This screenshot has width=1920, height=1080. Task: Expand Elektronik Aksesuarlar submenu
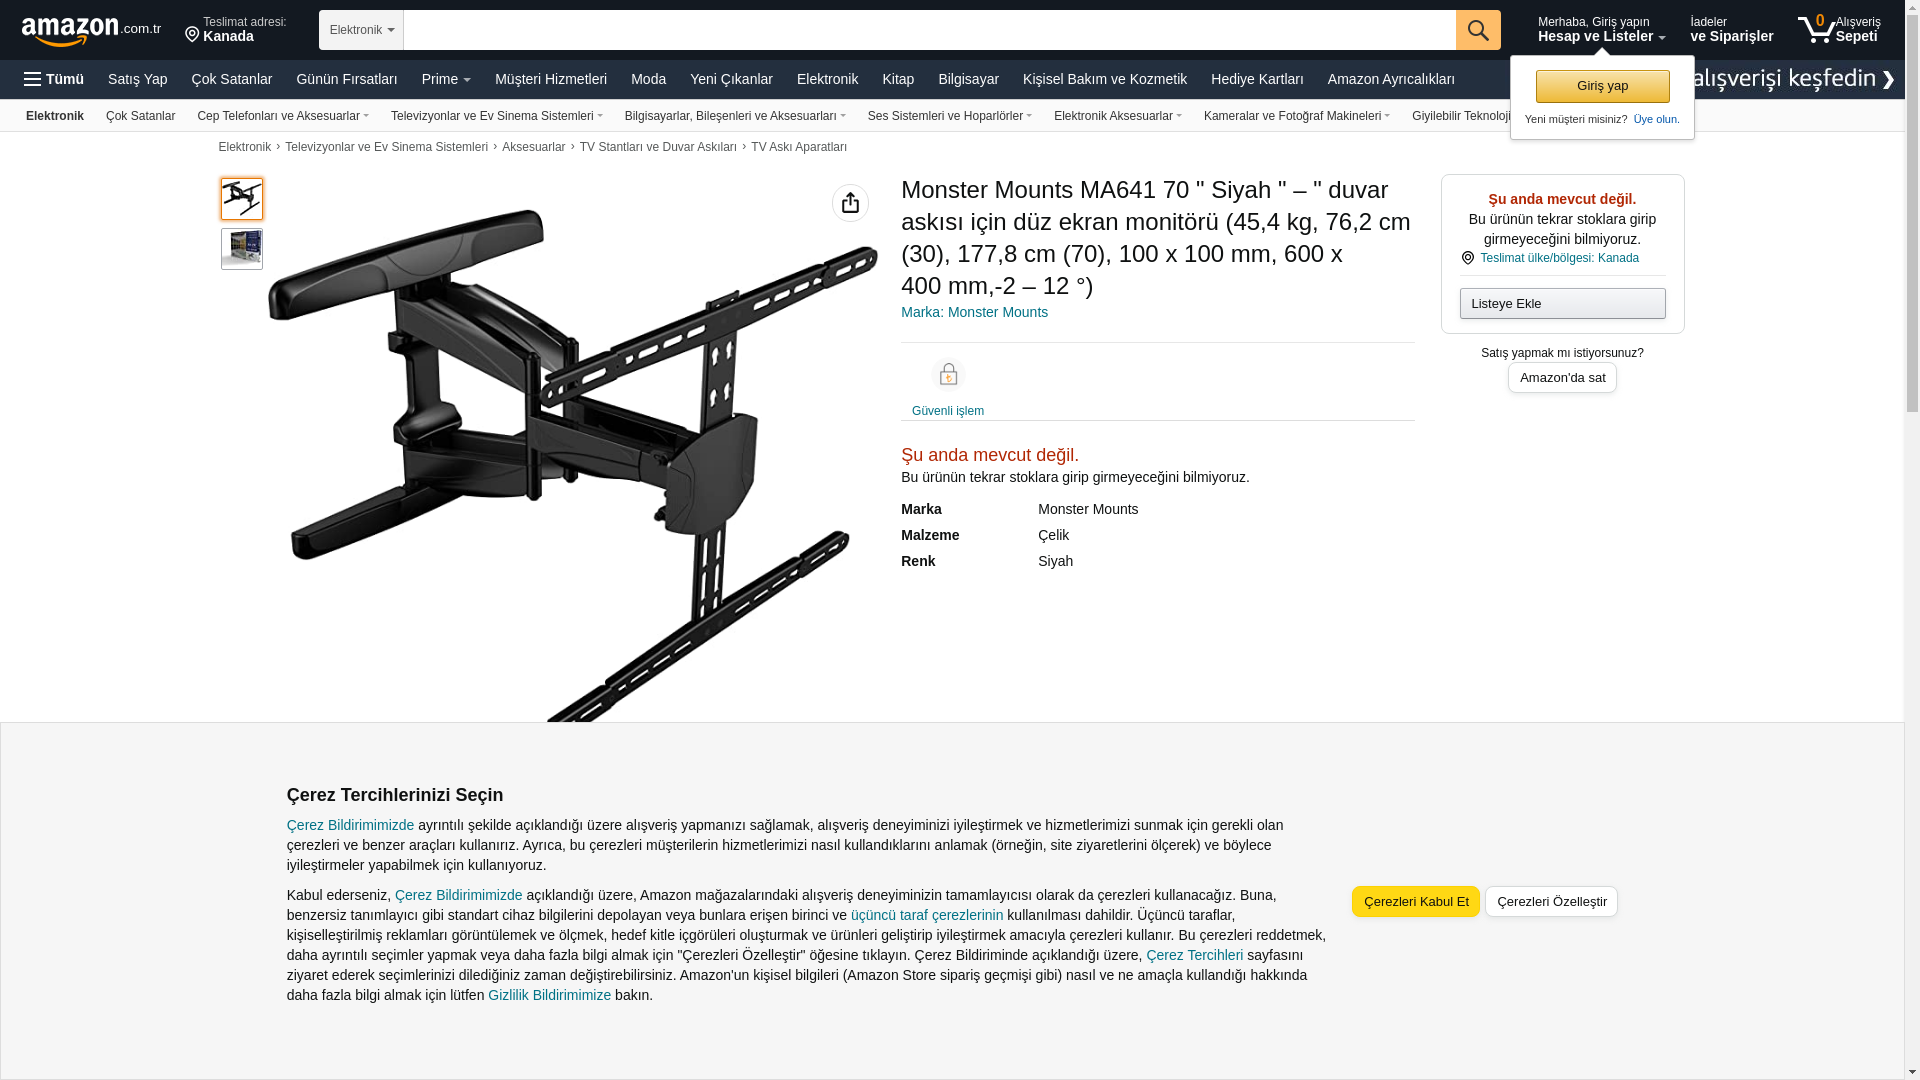click(x=1118, y=116)
